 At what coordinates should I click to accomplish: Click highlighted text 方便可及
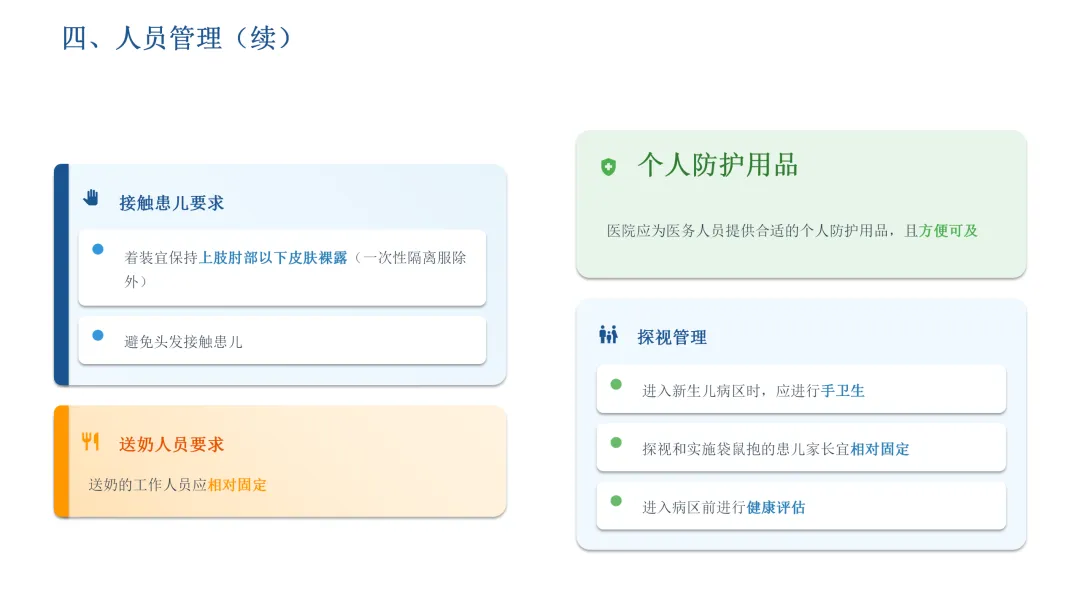[948, 231]
